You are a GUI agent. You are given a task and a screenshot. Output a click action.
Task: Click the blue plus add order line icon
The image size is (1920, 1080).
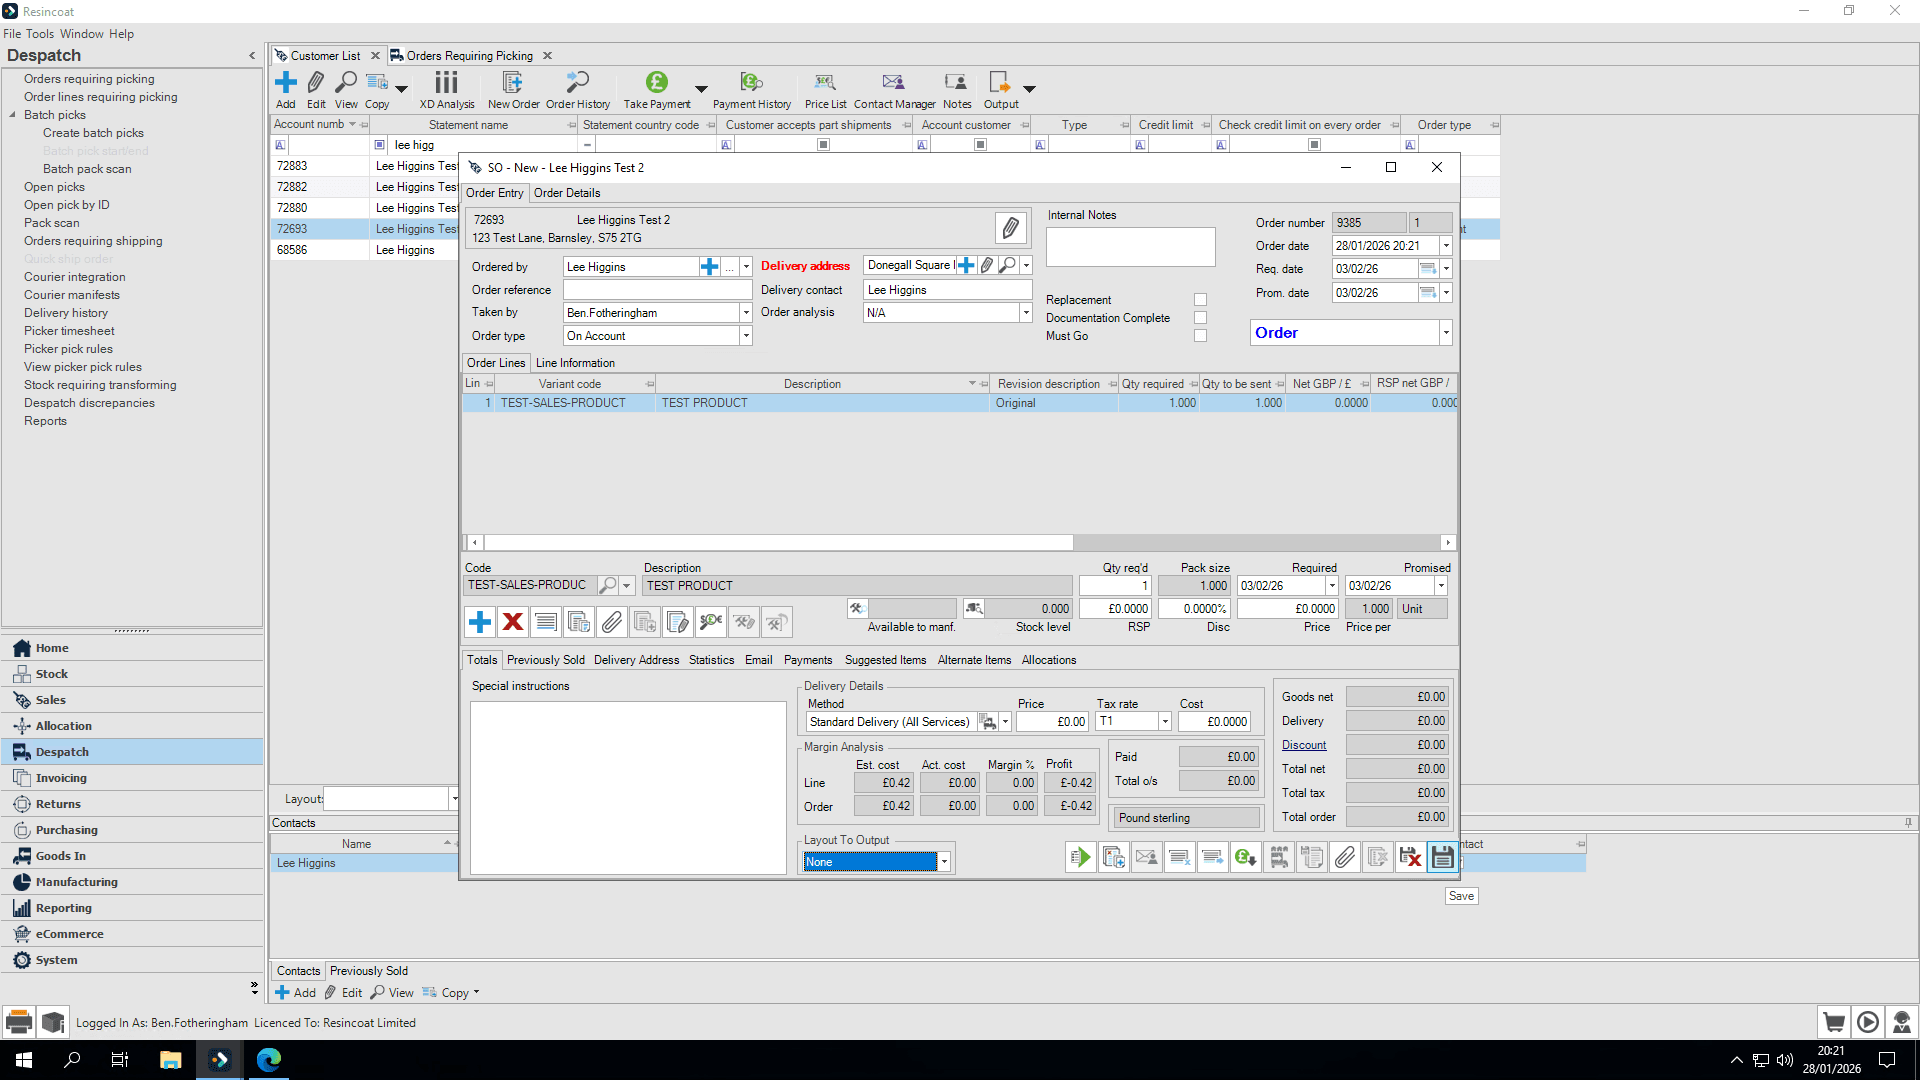pyautogui.click(x=480, y=622)
